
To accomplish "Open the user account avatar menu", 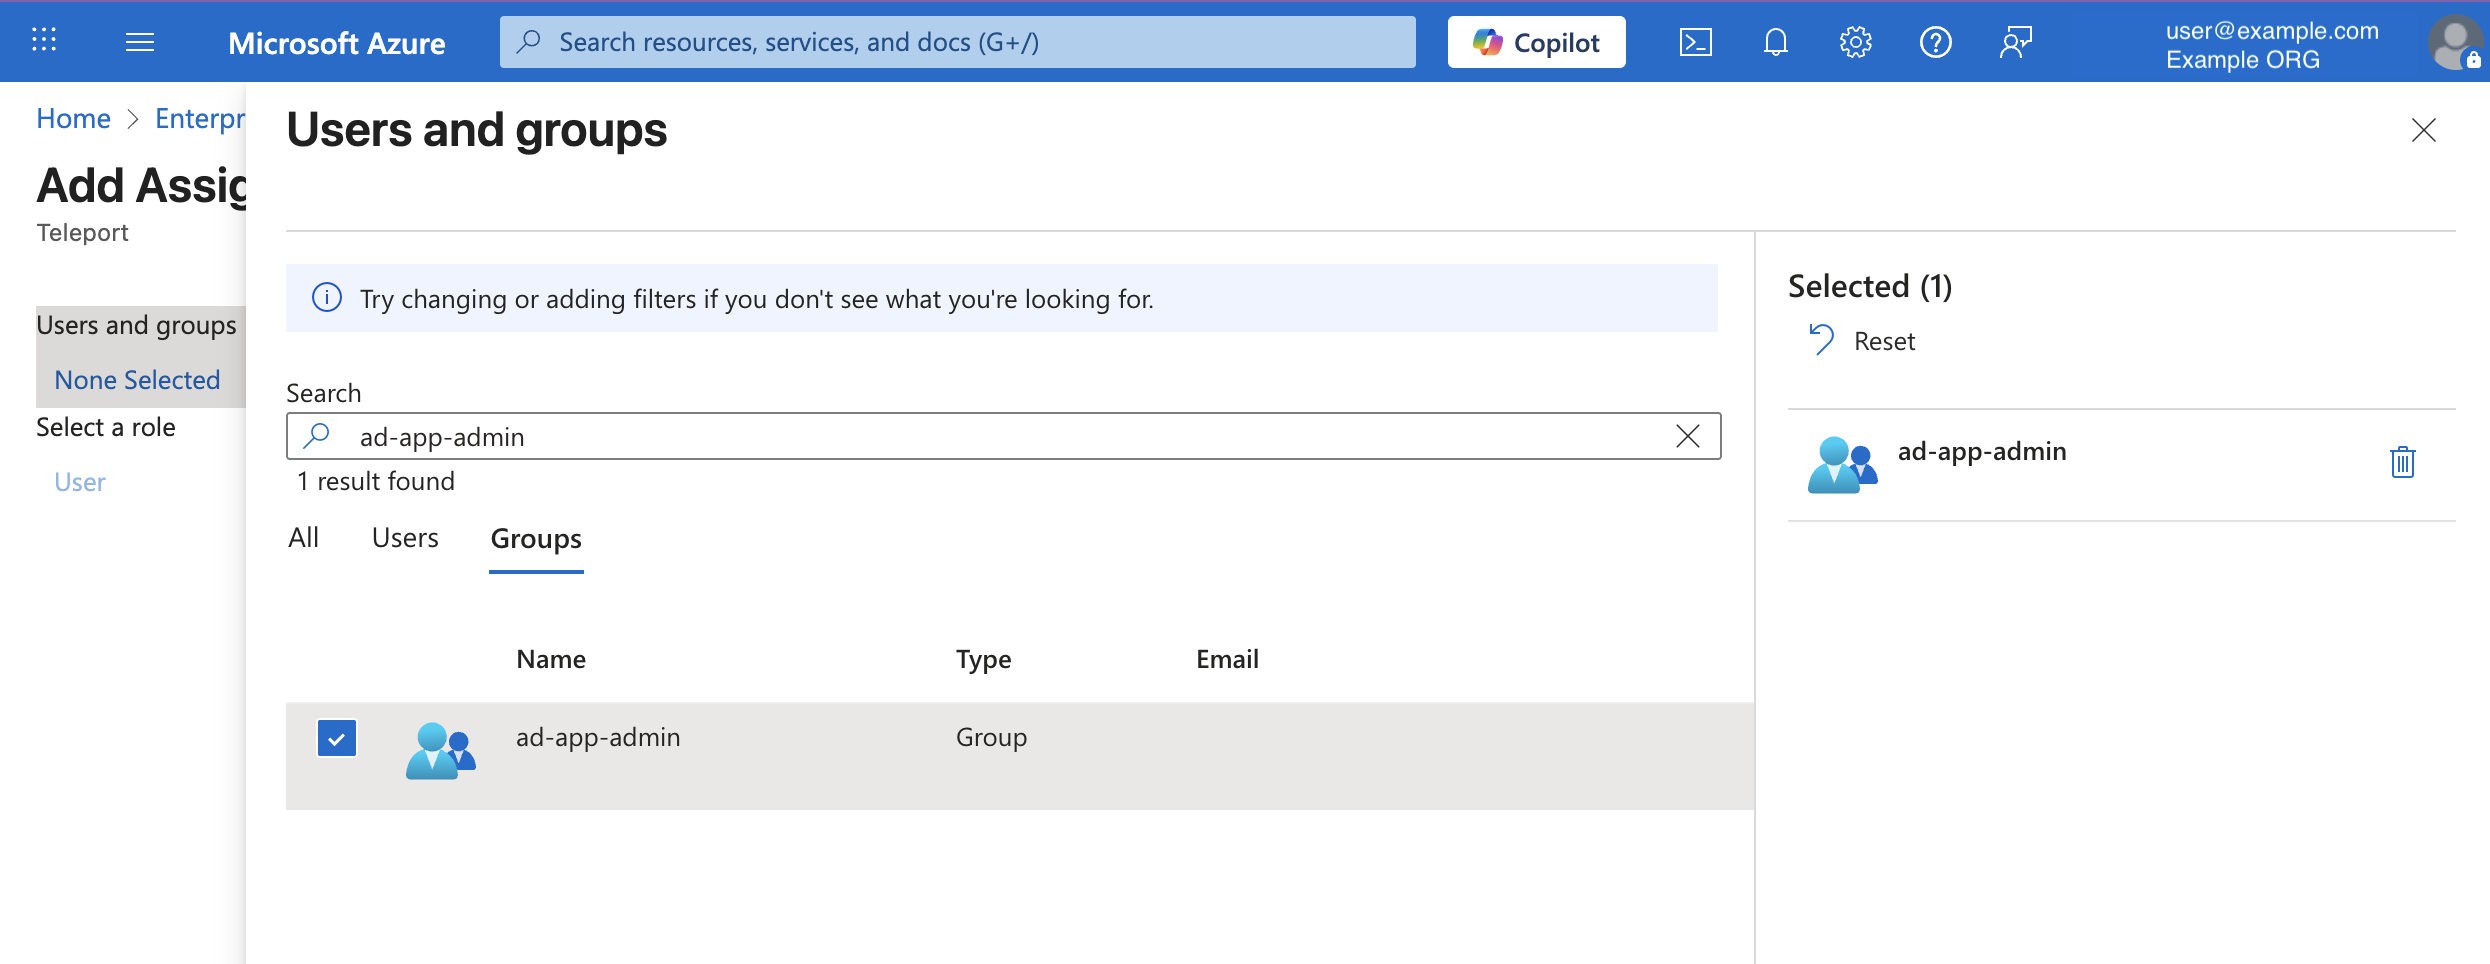I will [2453, 43].
